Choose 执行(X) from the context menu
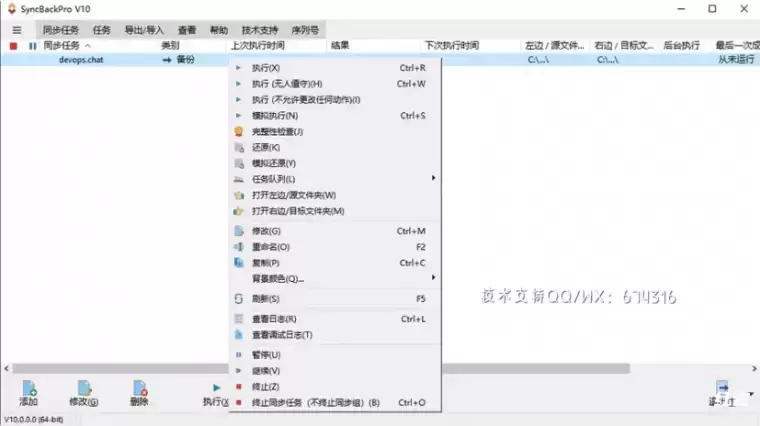Screen dimensions: 760x426 pos(335,68)
